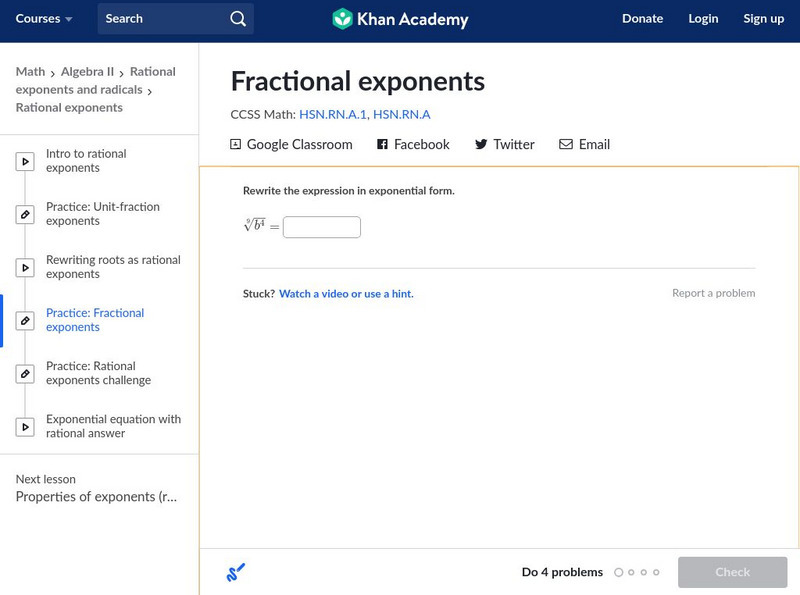Viewport: 800px width, 595px height.
Task: Click the play icon for Intro to rational exponents
Action: [x=25, y=162]
